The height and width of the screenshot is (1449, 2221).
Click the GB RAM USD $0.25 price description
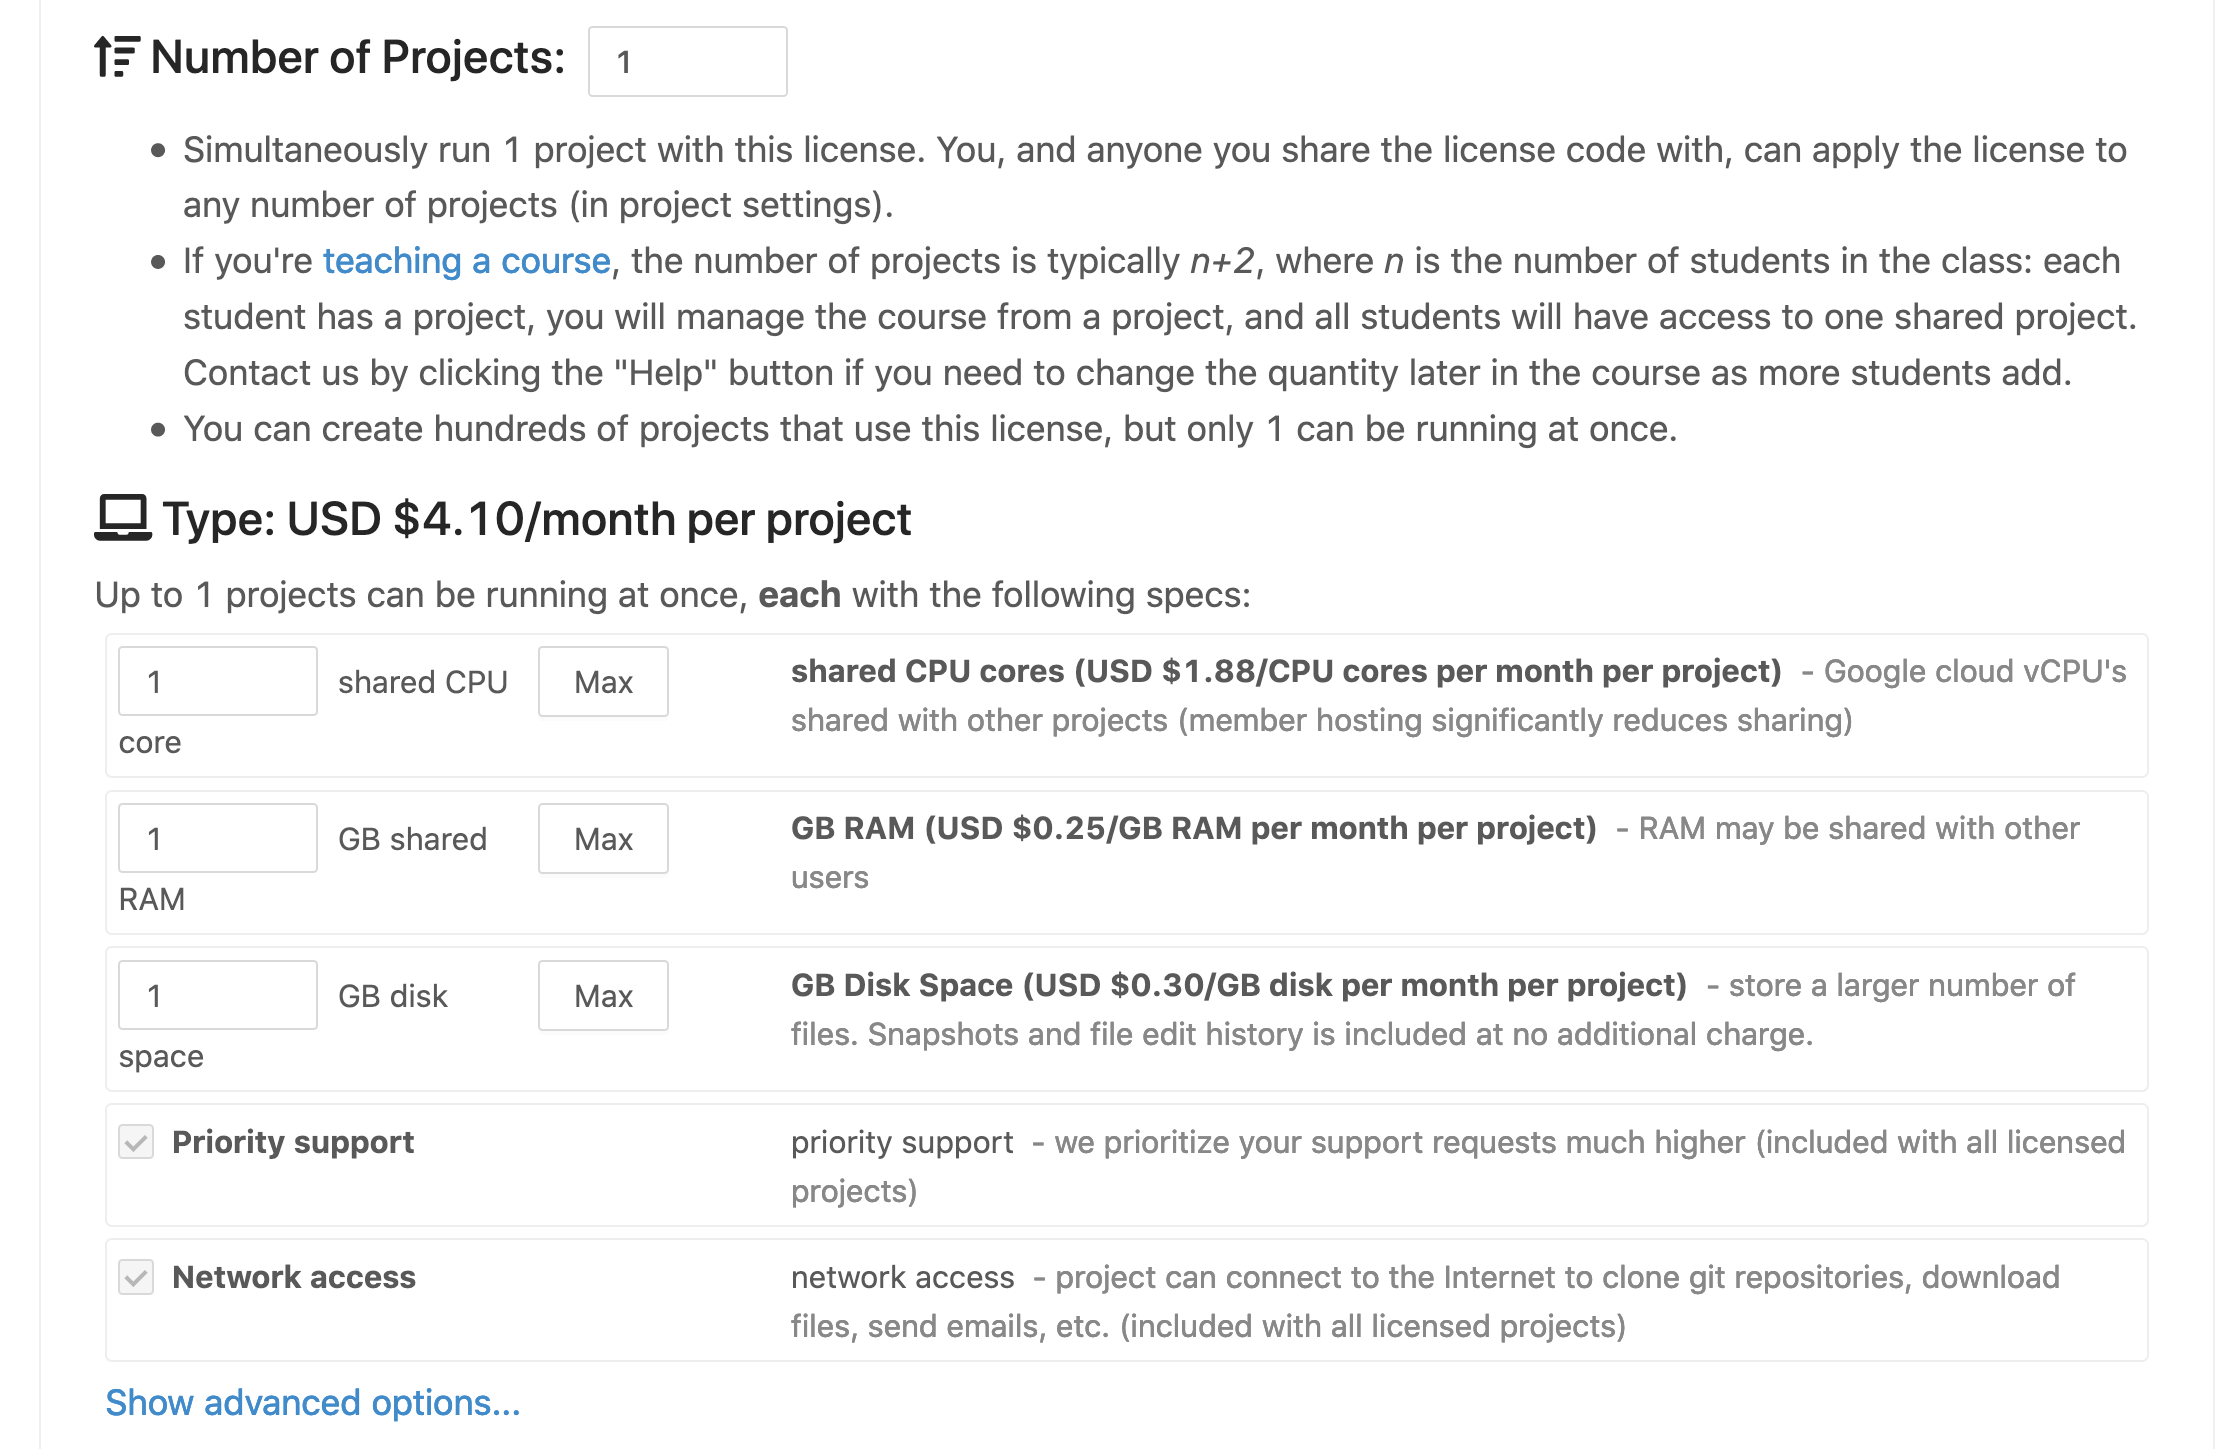pos(1193,828)
